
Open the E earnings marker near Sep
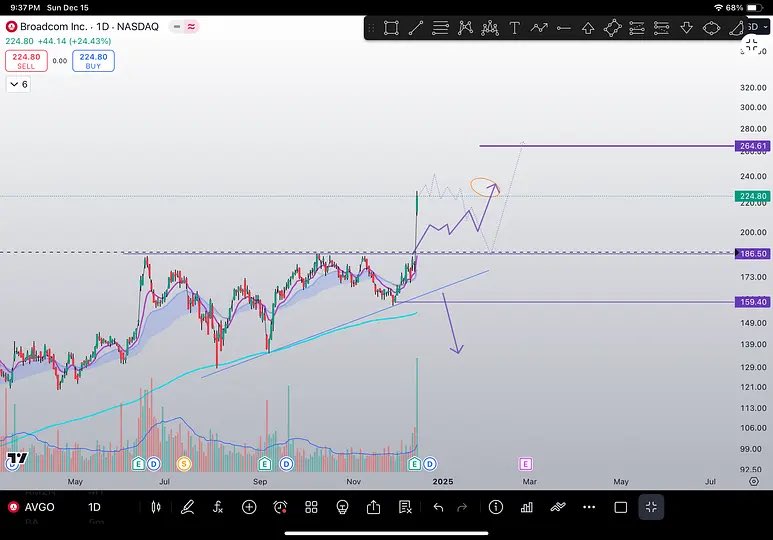click(x=265, y=464)
